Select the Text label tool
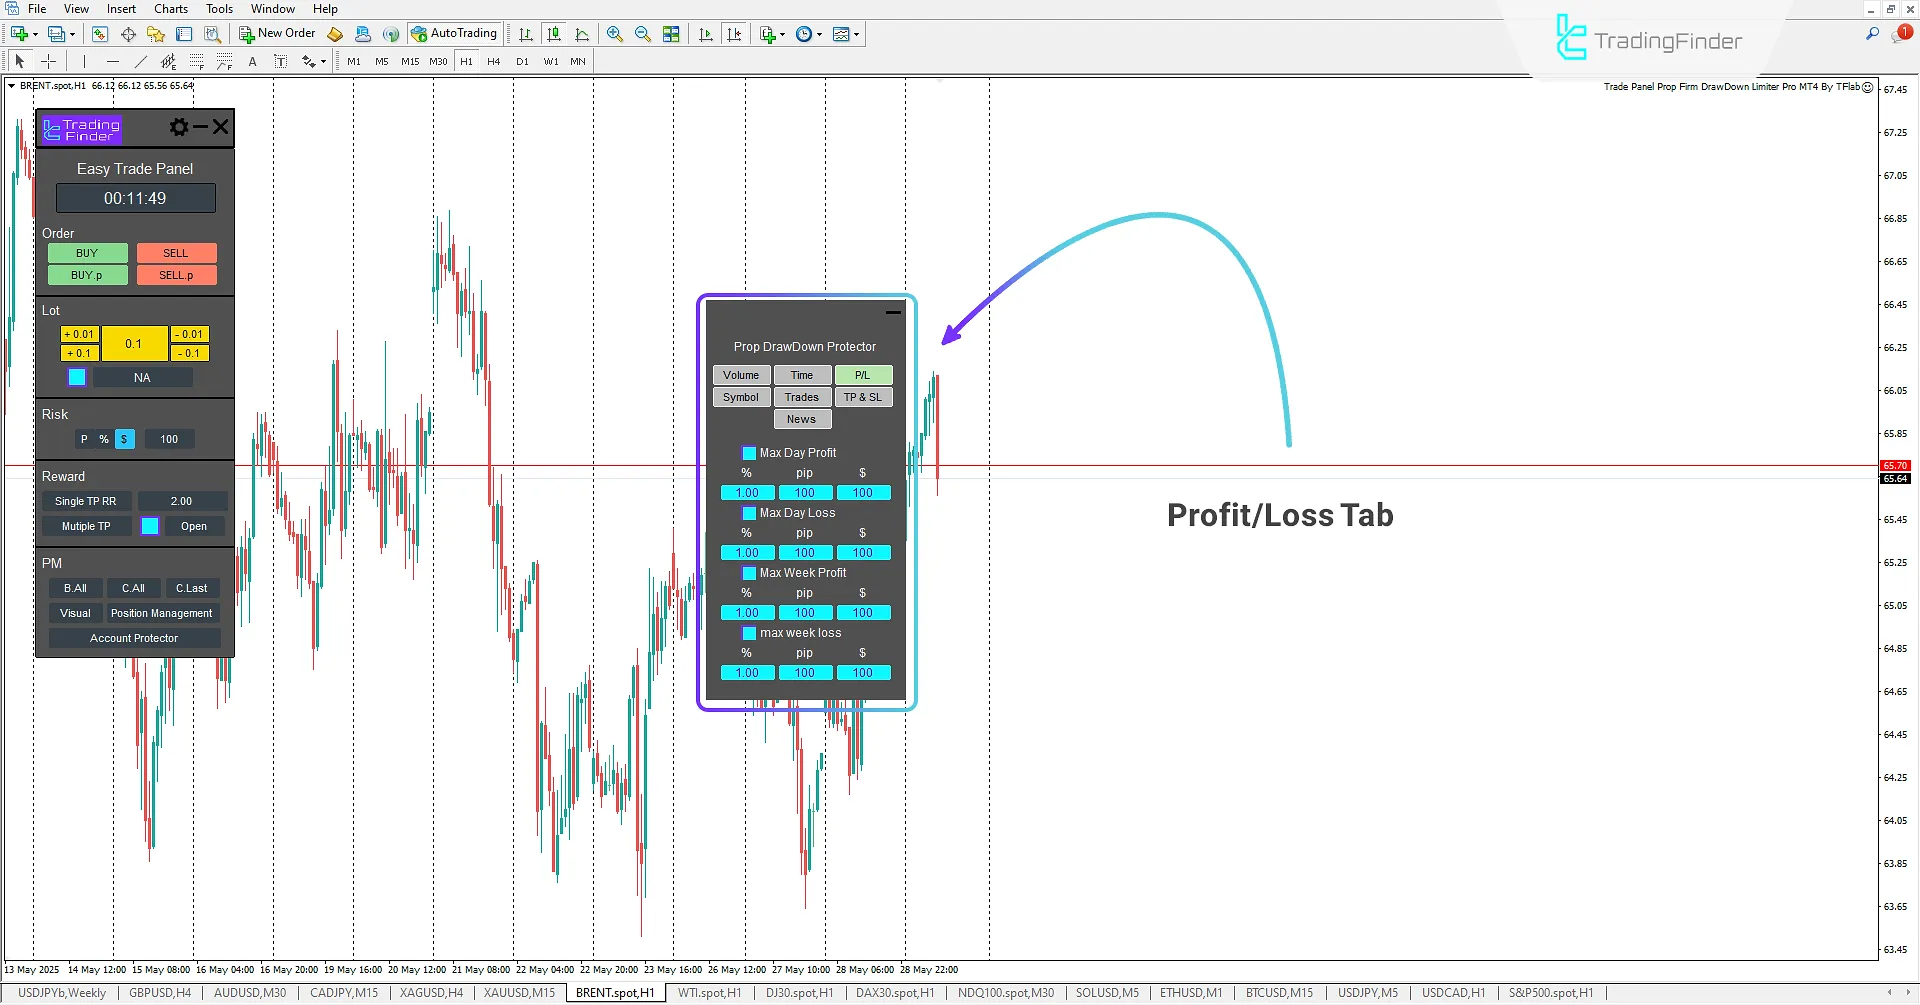This screenshot has height=1005, width=1920. tap(281, 61)
